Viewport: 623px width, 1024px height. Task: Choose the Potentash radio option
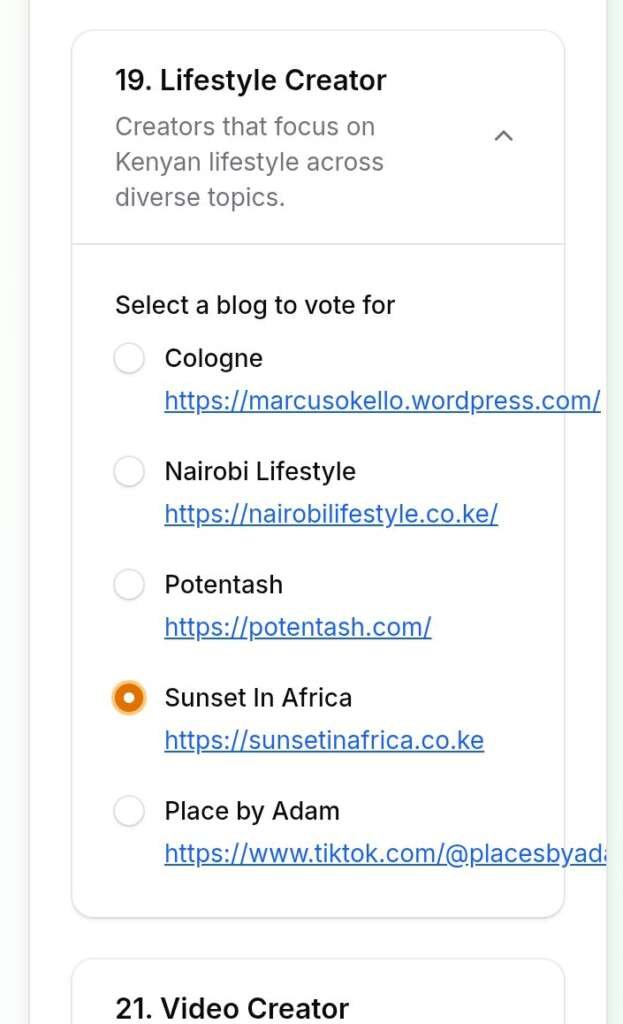[x=129, y=584]
